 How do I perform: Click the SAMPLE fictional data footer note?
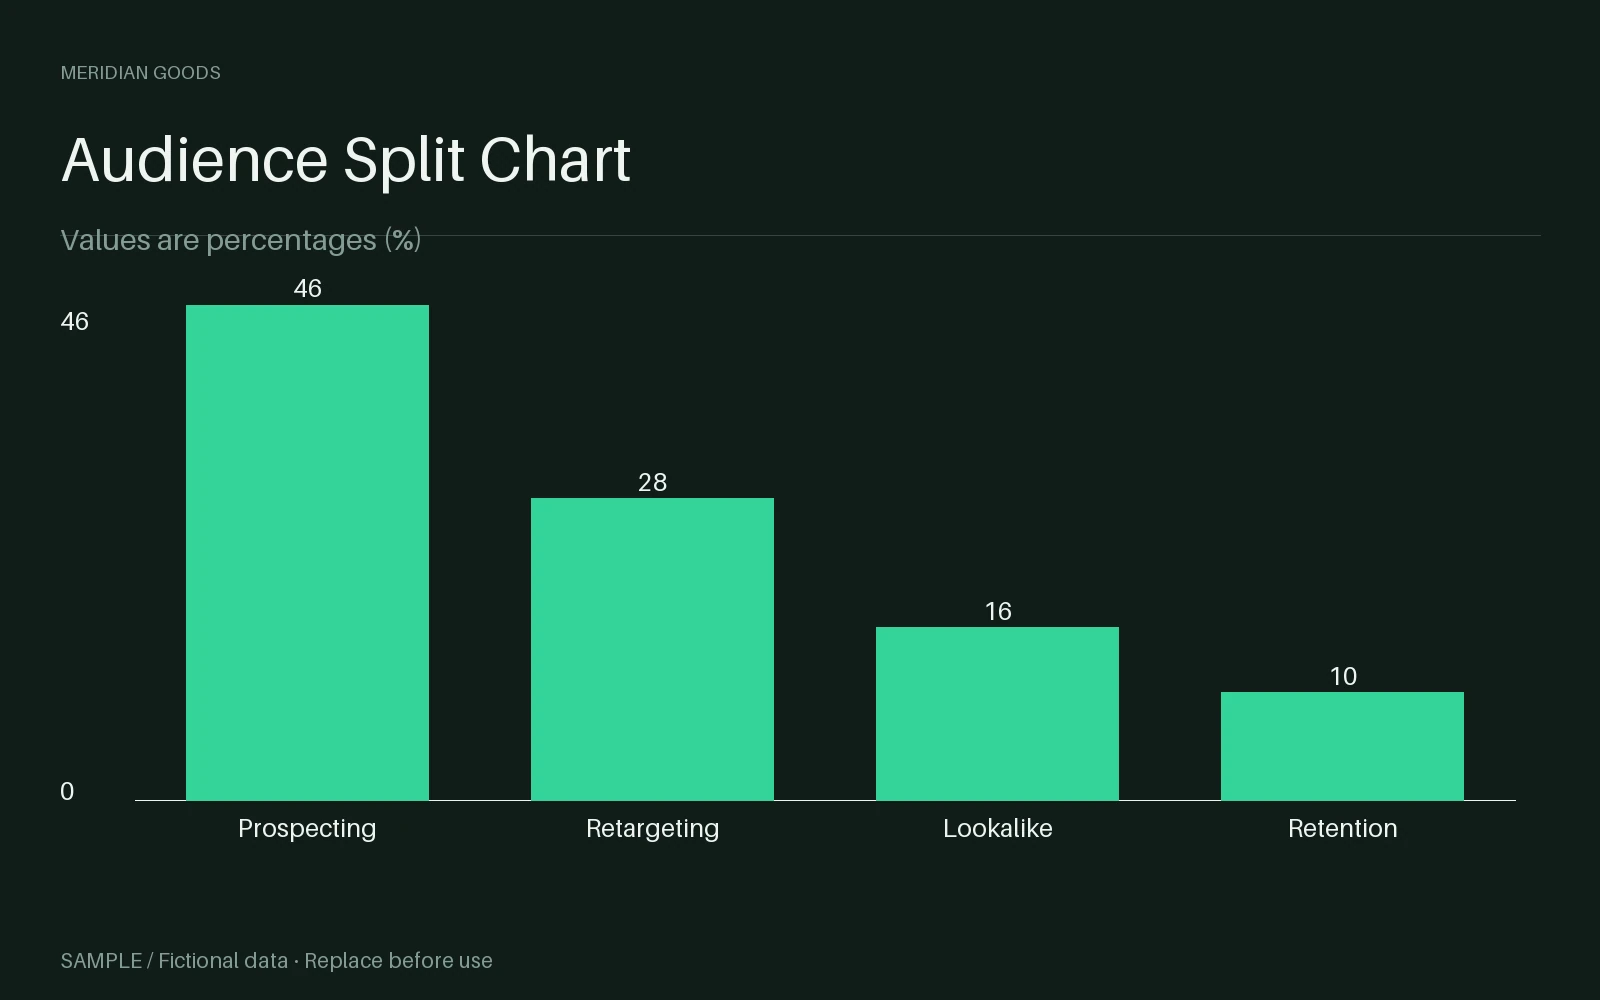point(277,961)
